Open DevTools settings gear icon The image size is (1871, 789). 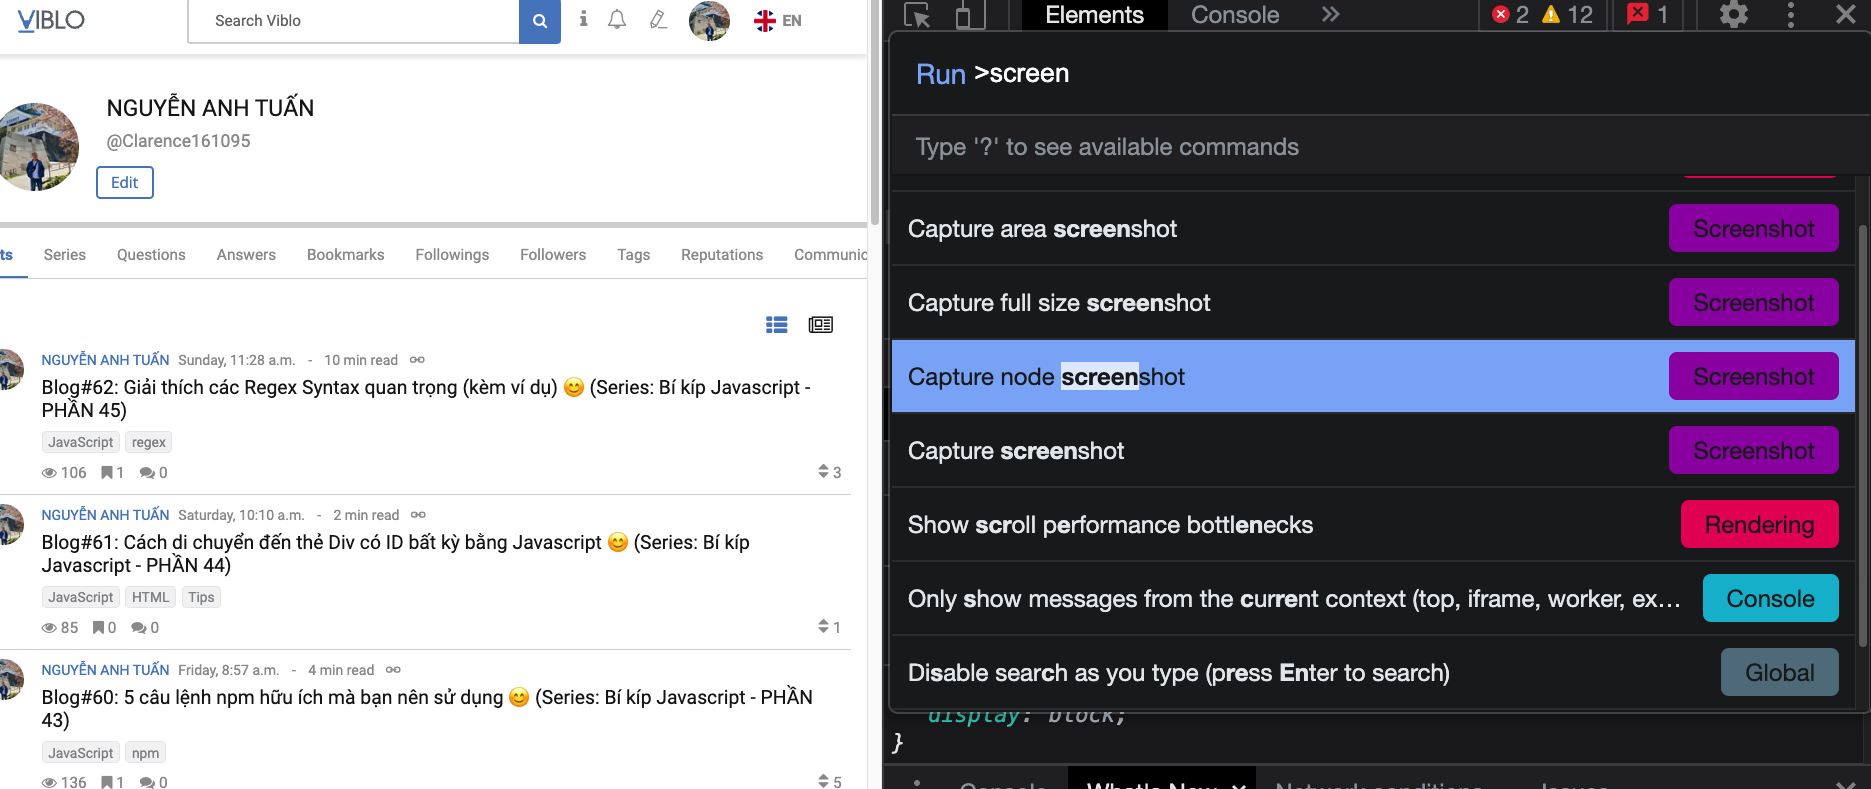1734,15
